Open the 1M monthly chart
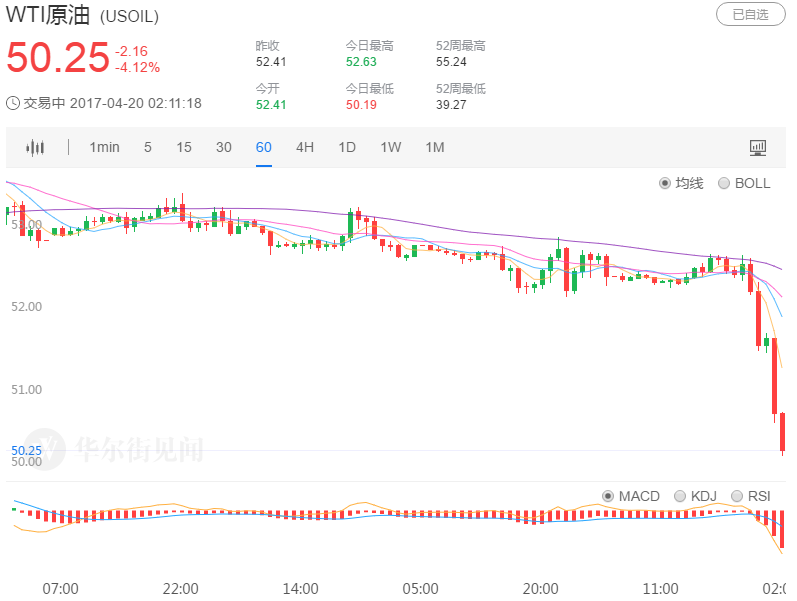The image size is (797, 601). (435, 148)
